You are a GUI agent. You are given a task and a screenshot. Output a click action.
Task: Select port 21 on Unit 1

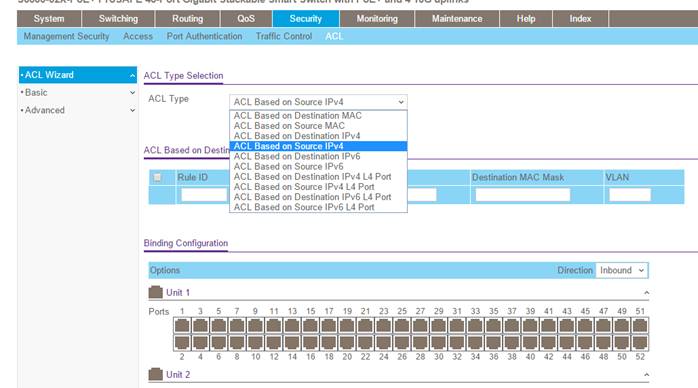click(x=365, y=326)
